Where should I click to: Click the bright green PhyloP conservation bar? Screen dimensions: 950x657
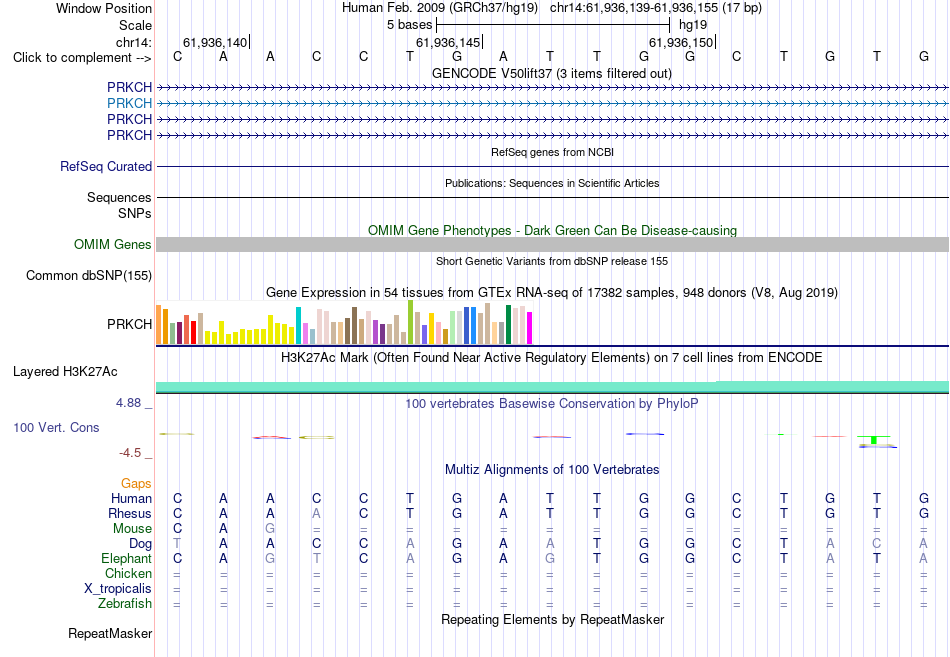tap(874, 439)
